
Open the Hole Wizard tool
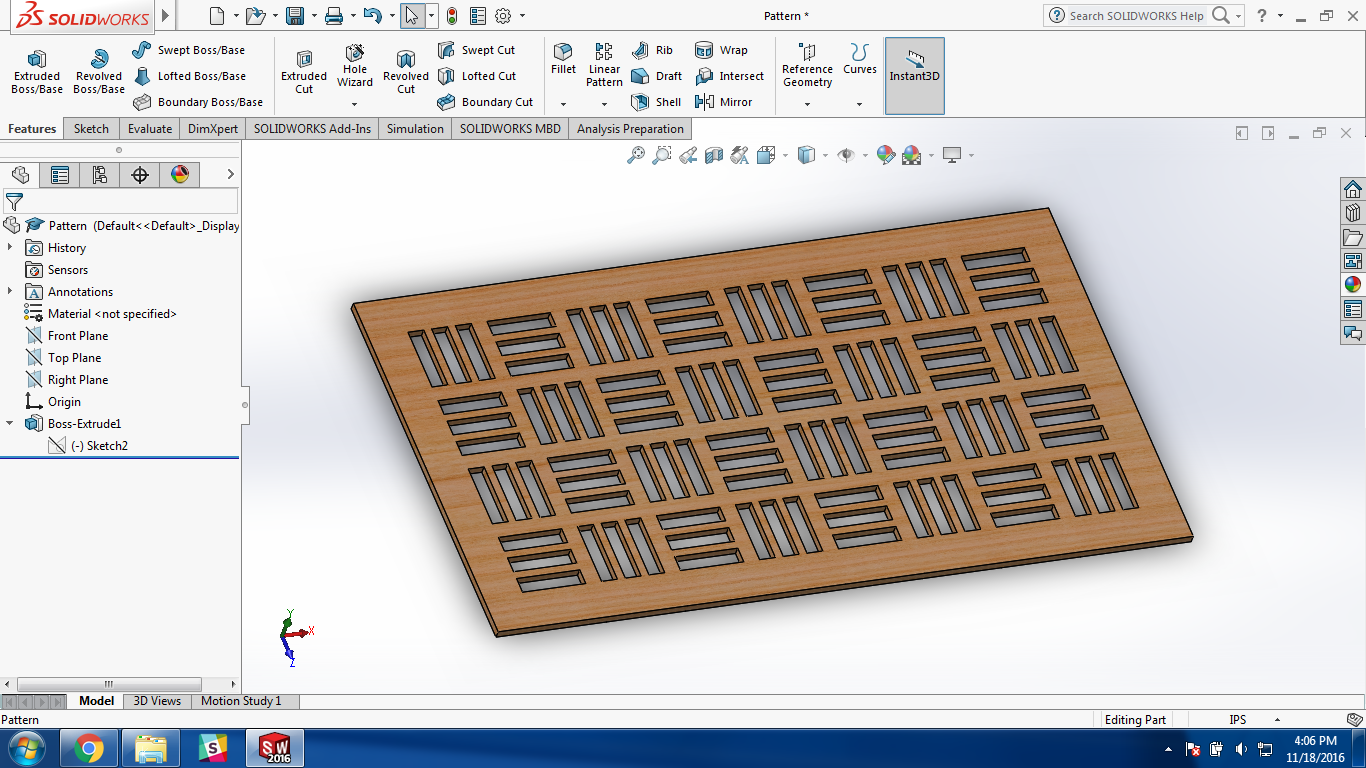(x=355, y=66)
